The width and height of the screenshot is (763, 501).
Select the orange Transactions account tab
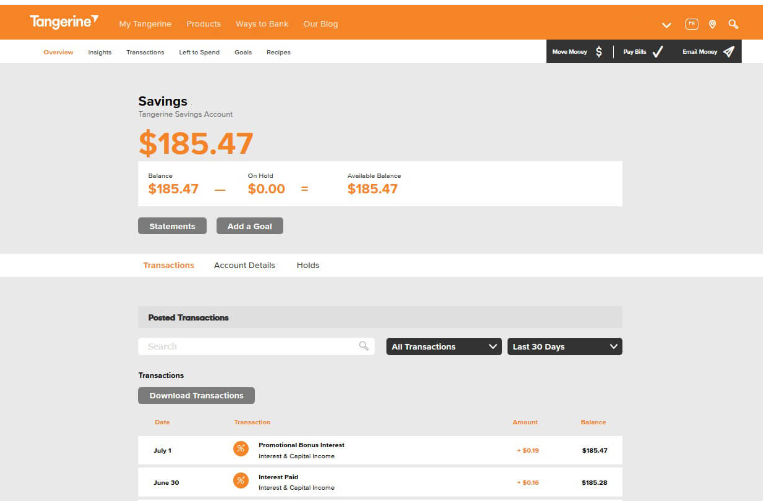point(168,265)
